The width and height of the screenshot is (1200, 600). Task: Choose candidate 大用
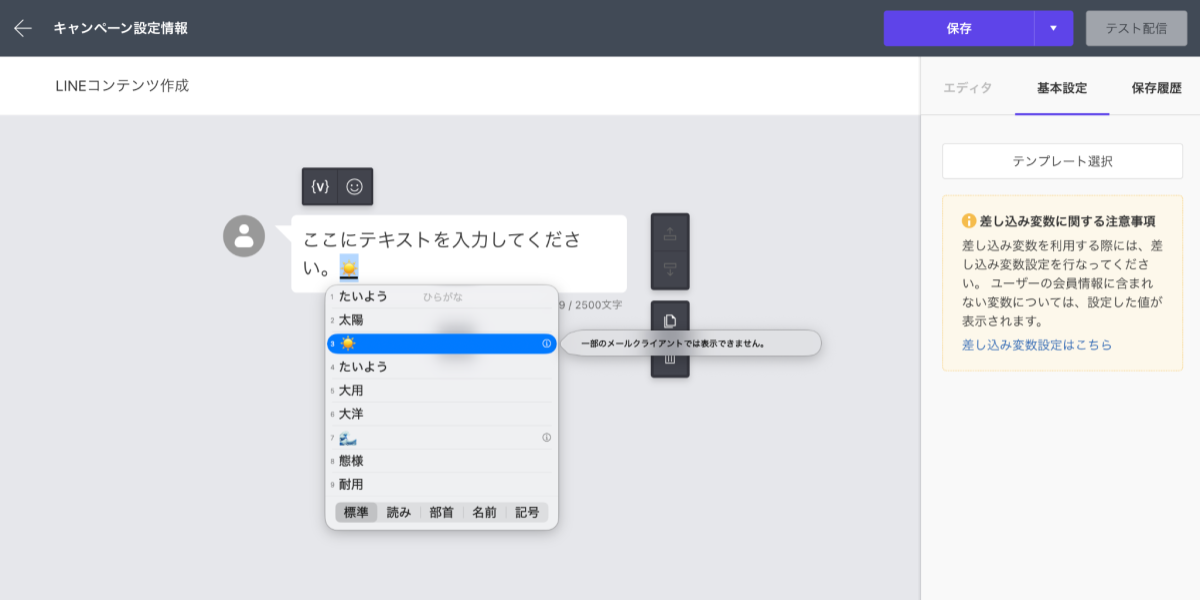pos(442,390)
